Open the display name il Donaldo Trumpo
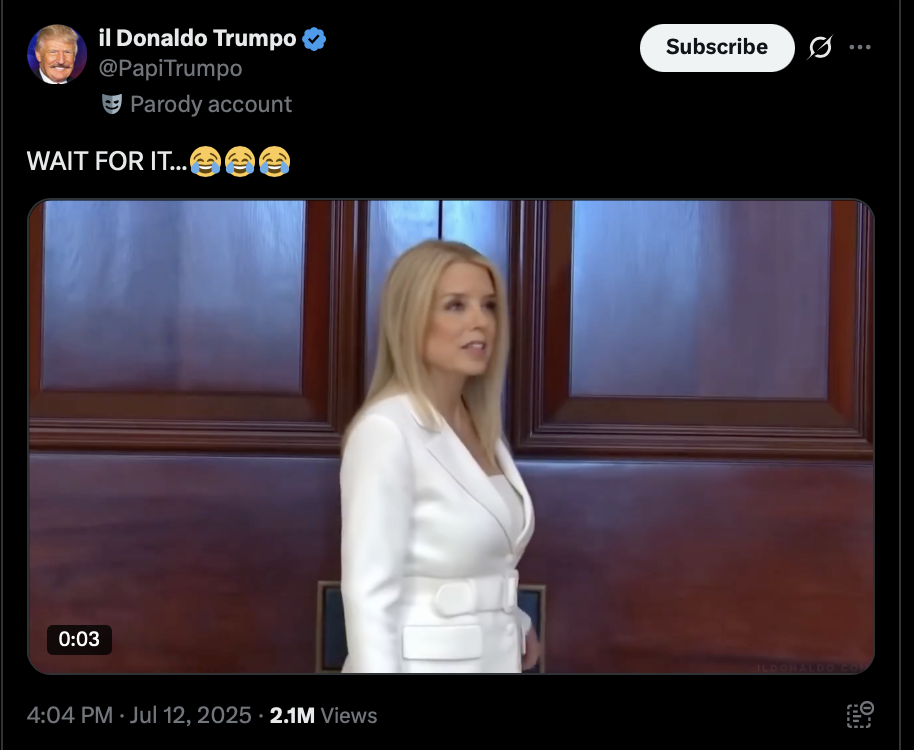 pyautogui.click(x=198, y=38)
